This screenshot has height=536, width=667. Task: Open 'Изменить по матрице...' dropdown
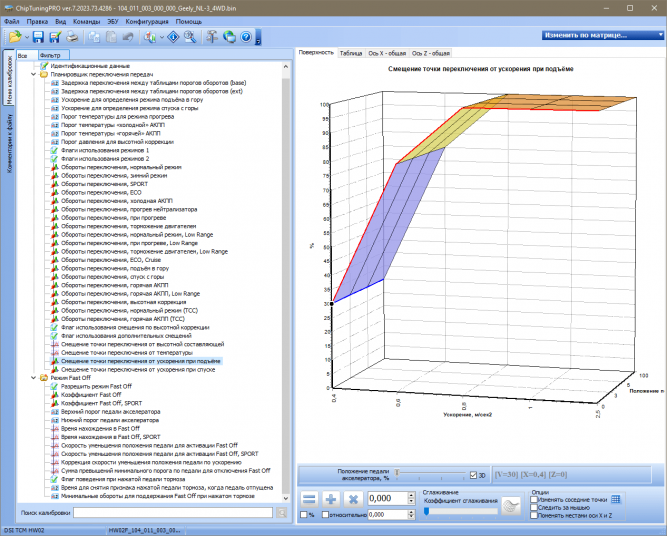tap(603, 35)
